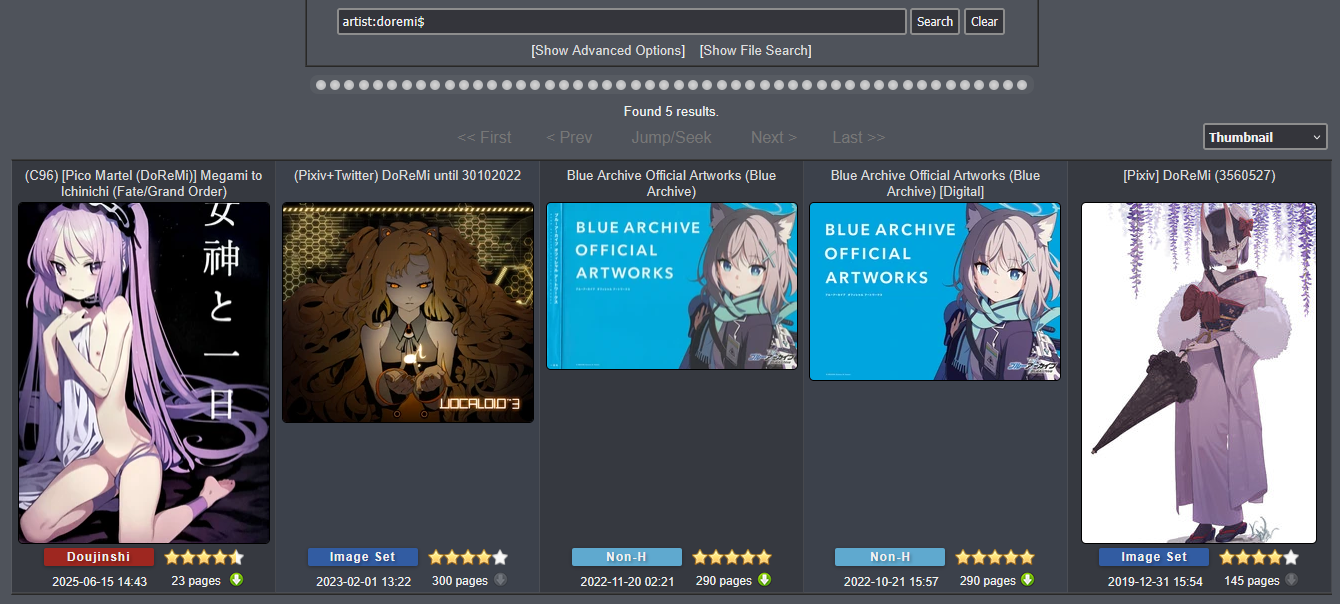The width and height of the screenshot is (1340, 604).
Task: Open the VOCALOID 3 cover thumbnail
Action: coord(408,313)
